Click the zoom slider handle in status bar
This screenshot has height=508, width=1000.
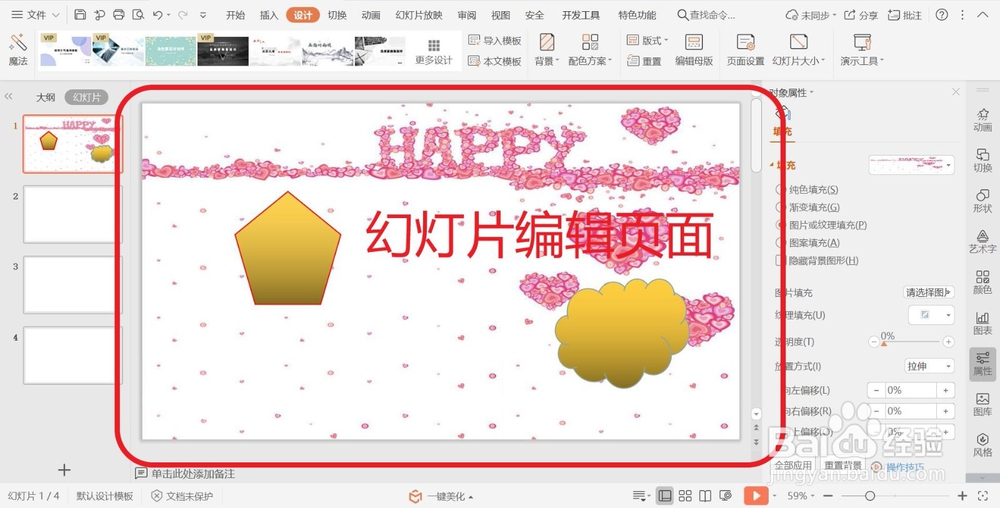pyautogui.click(x=869, y=495)
